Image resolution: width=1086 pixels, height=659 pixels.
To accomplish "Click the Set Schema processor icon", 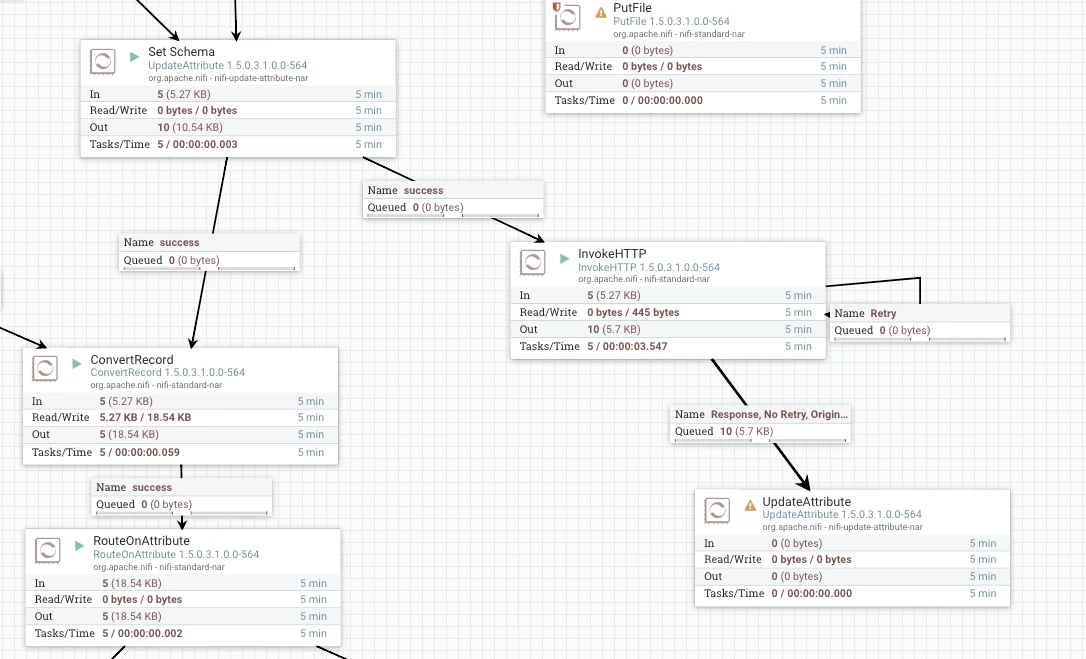I will pos(103,62).
